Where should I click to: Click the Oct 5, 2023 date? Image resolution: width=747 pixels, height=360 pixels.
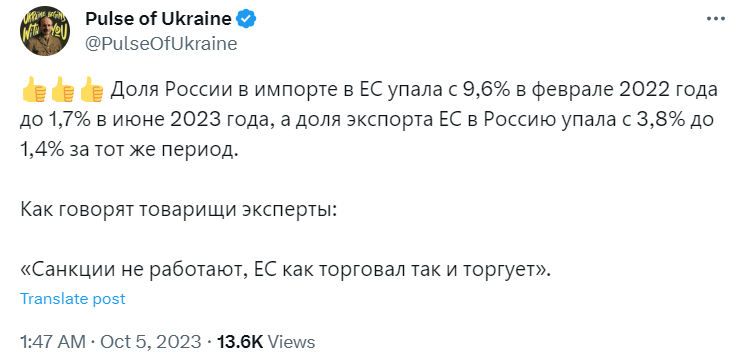(x=151, y=342)
